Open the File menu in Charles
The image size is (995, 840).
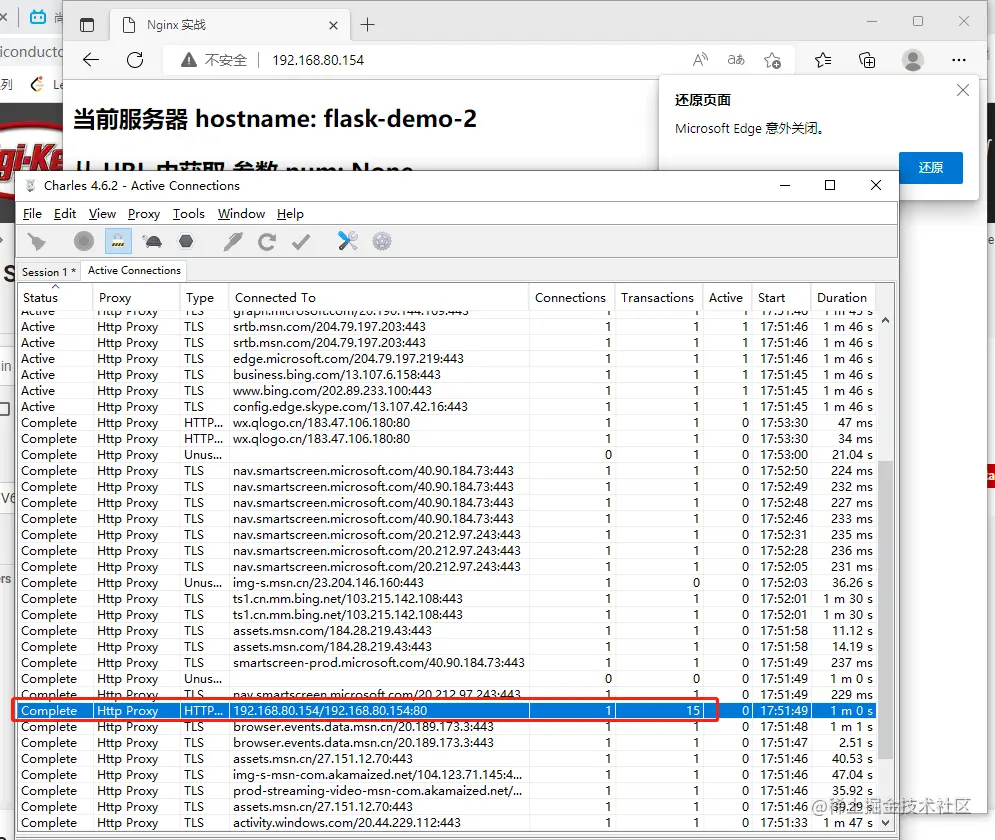coord(32,214)
